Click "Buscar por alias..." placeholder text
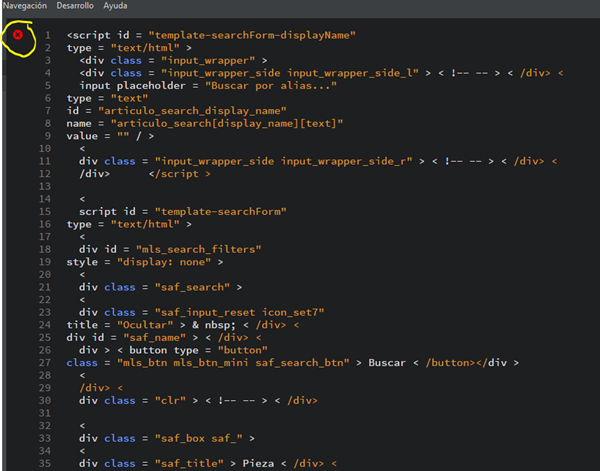 tap(271, 86)
